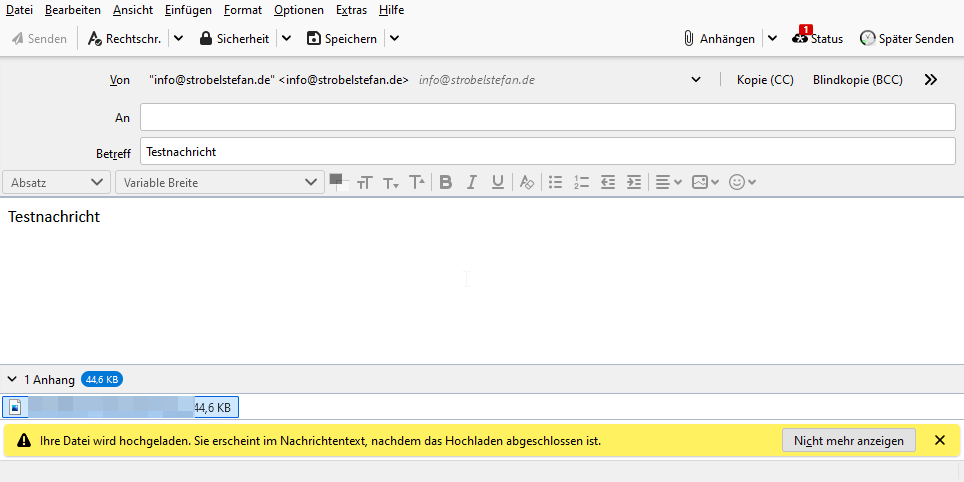Open the Extras menu
The width and height of the screenshot is (964, 482).
(x=352, y=10)
